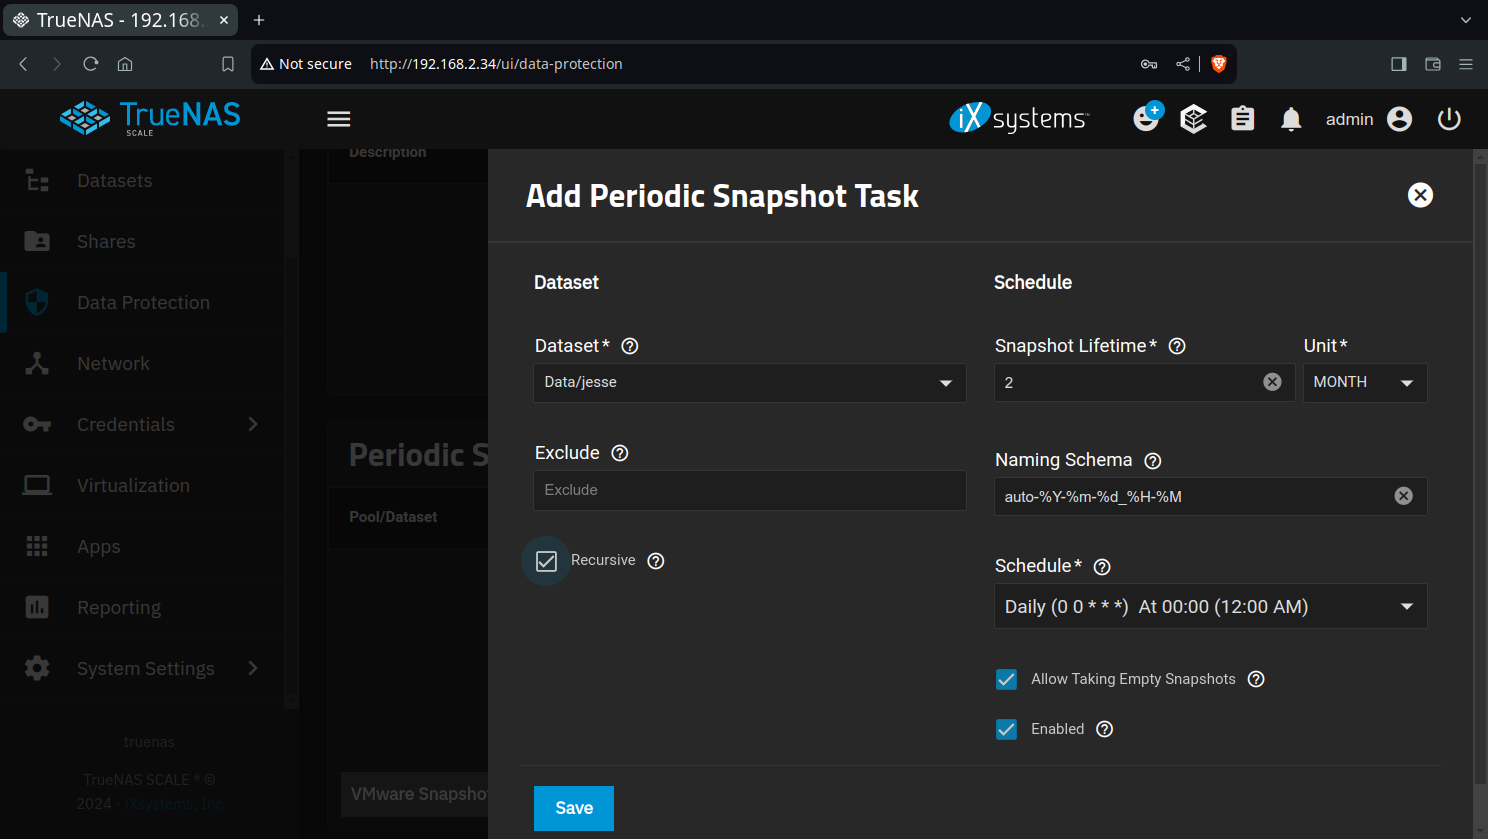
Task: Go to Data Protection in sidebar
Action: click(142, 303)
